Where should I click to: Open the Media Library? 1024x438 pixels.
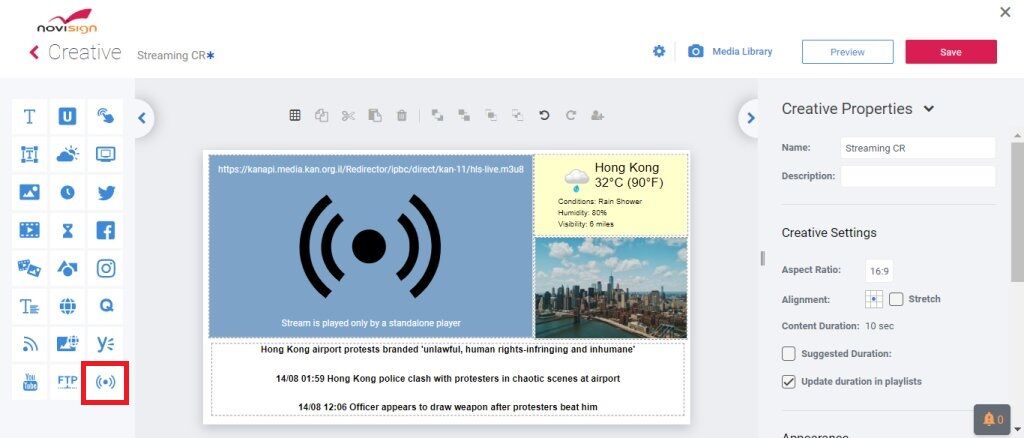[x=730, y=52]
